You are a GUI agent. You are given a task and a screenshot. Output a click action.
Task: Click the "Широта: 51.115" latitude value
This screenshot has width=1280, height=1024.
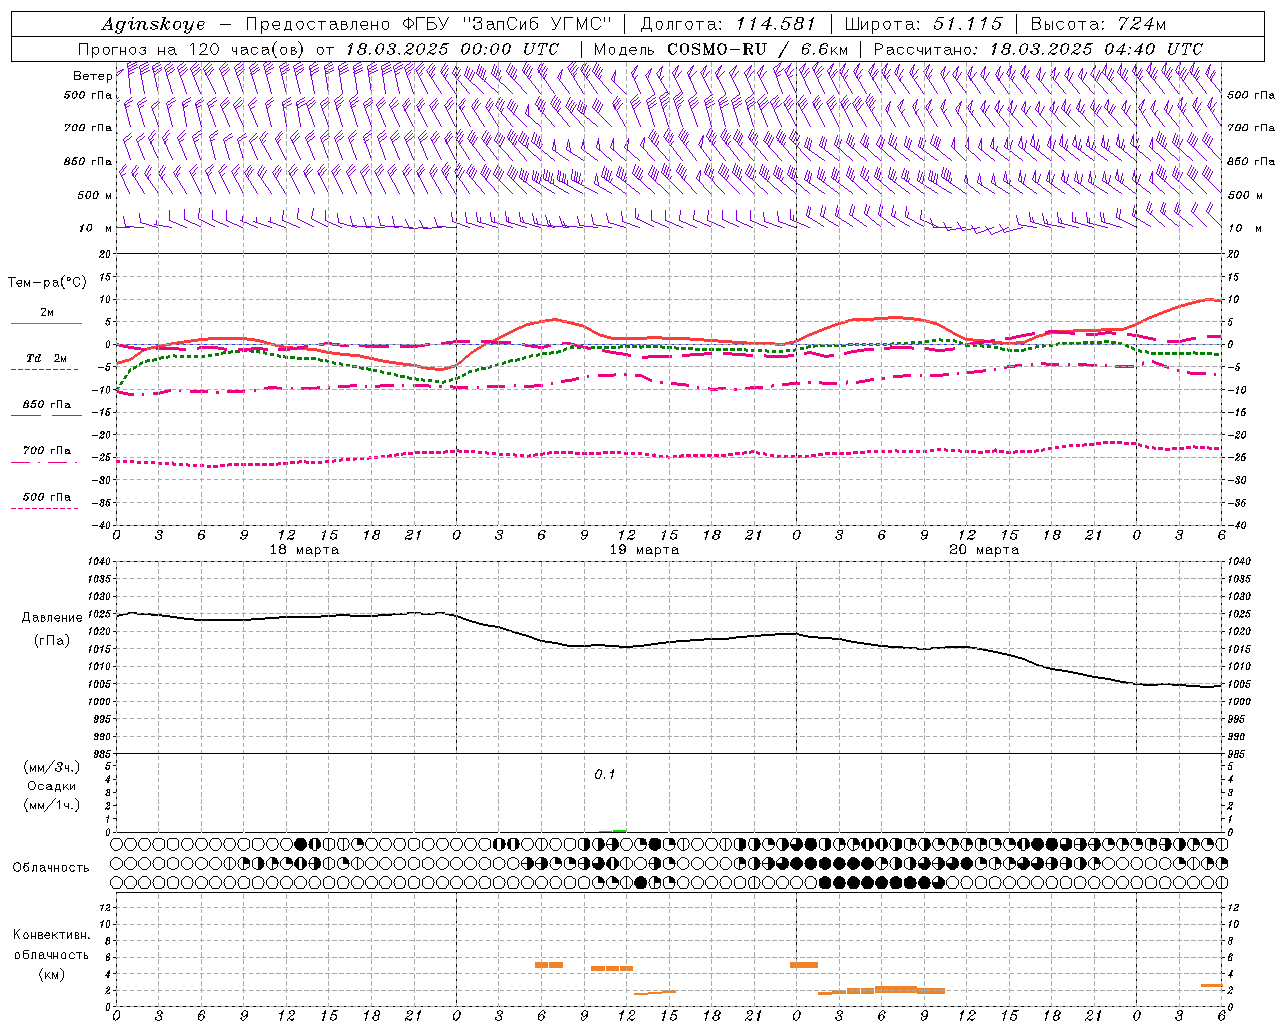(x=924, y=24)
